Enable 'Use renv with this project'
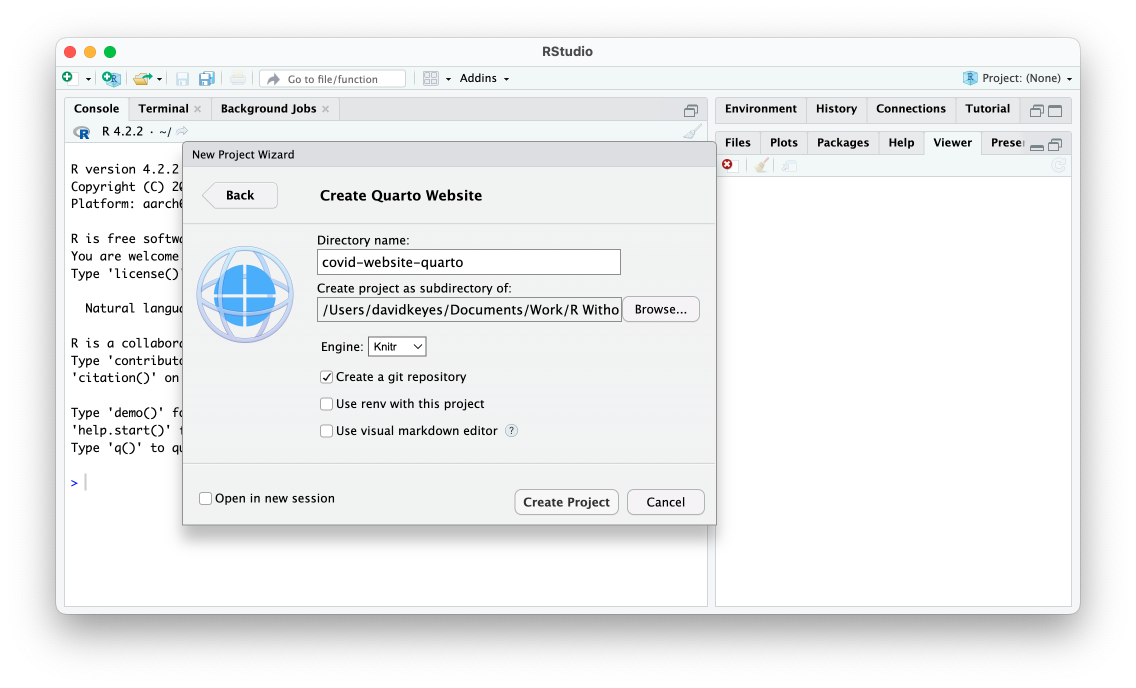This screenshot has width=1136, height=688. pos(326,404)
